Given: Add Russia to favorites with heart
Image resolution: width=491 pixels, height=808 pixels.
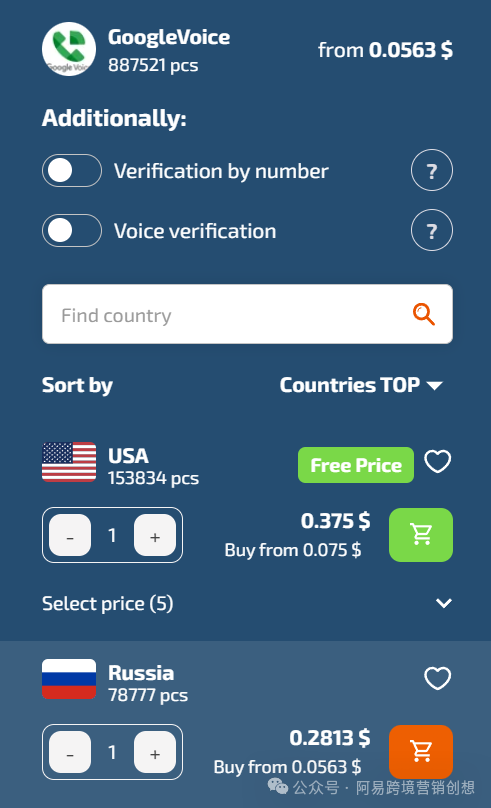Looking at the screenshot, I should coord(437,678).
